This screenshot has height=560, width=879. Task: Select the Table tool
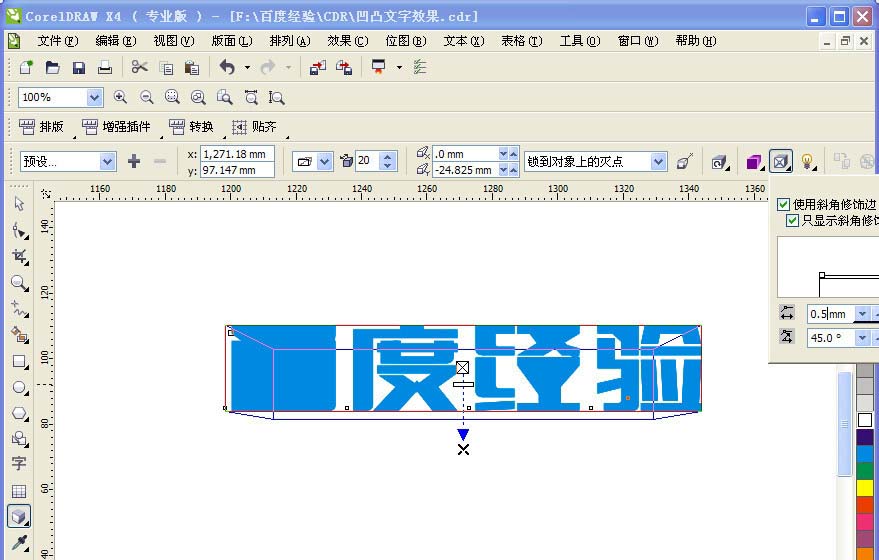(19, 491)
